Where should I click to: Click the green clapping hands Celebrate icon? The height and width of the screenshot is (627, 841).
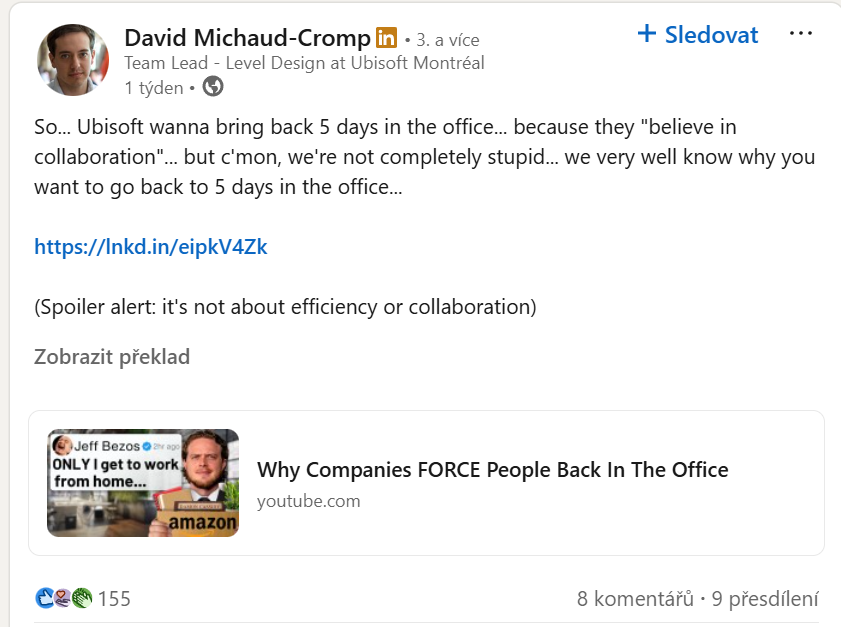pyautogui.click(x=81, y=599)
